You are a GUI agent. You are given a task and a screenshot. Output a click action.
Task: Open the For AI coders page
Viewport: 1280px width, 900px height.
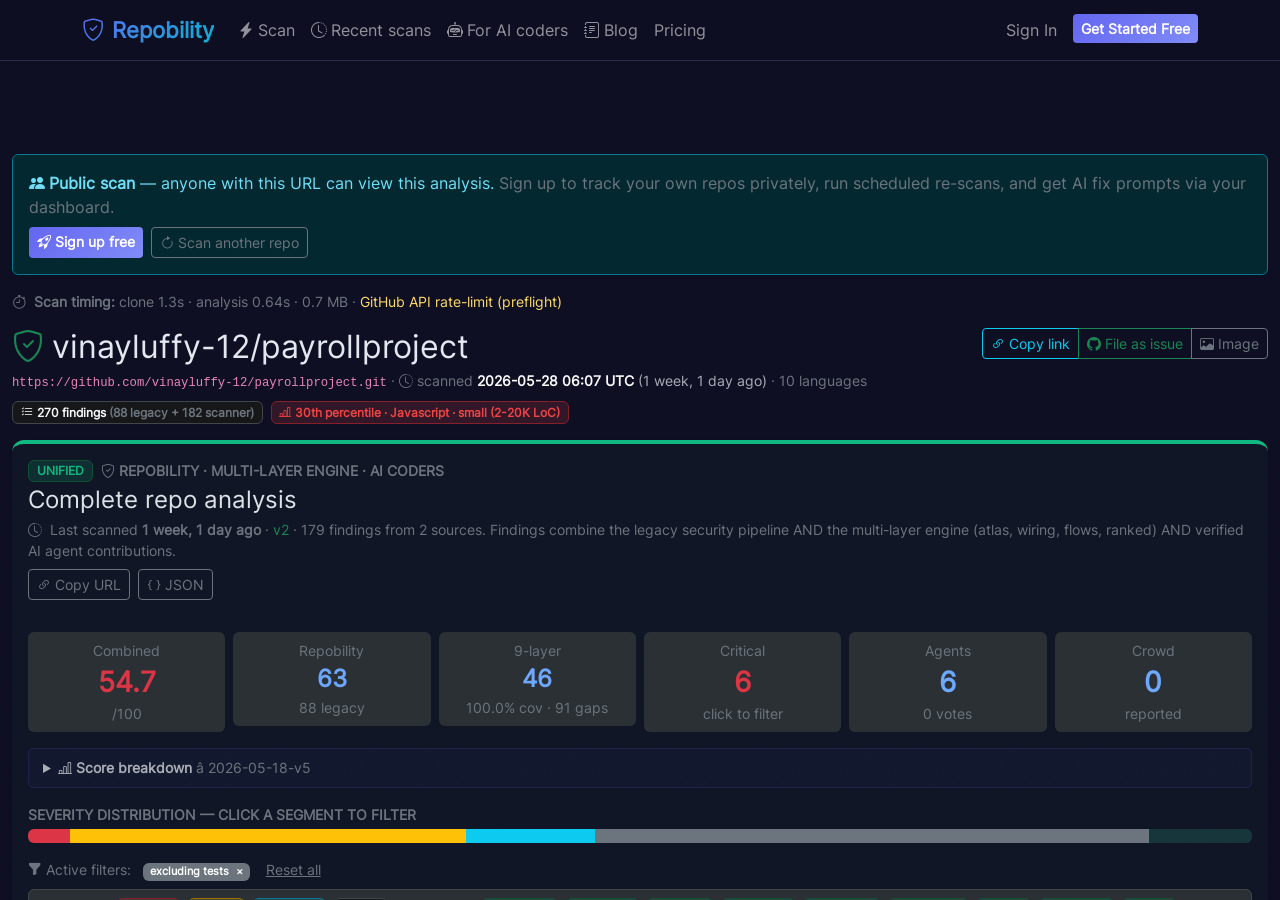pyautogui.click(x=508, y=30)
